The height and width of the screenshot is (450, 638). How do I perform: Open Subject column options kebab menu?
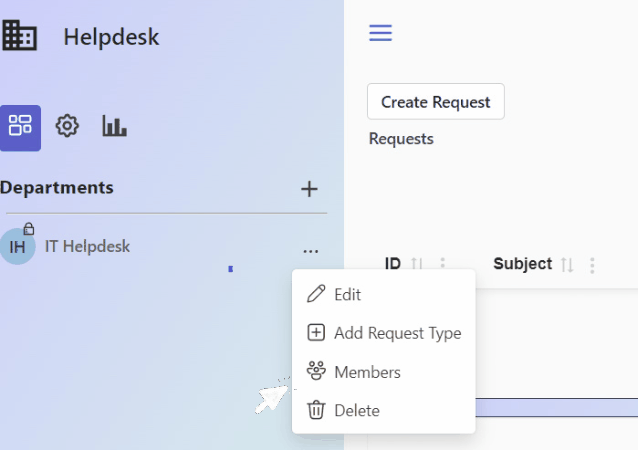click(x=592, y=265)
